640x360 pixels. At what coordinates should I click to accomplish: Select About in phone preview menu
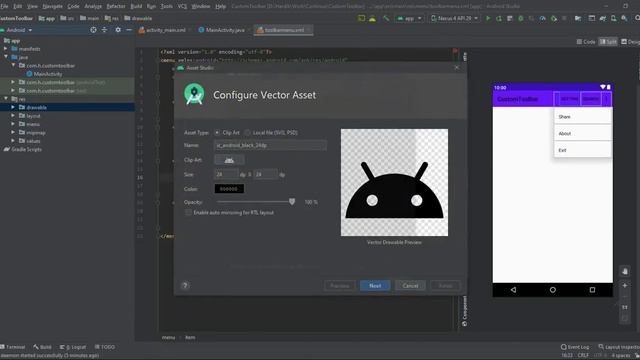click(582, 133)
